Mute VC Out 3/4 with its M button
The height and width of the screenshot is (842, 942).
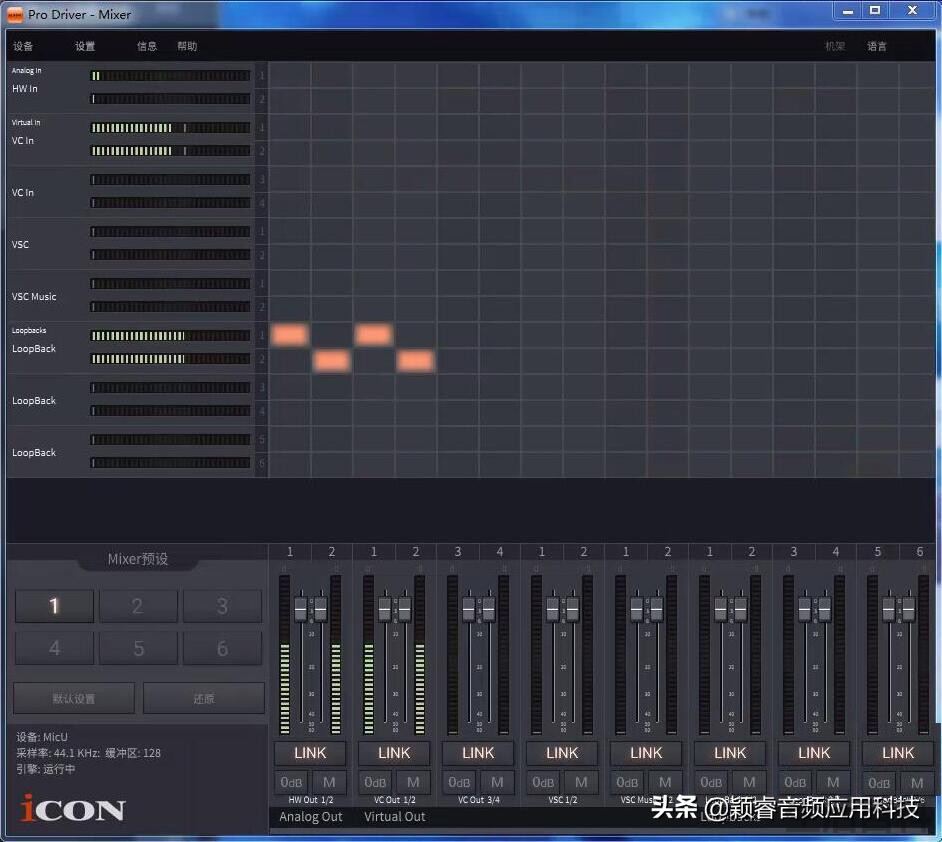tap(497, 782)
